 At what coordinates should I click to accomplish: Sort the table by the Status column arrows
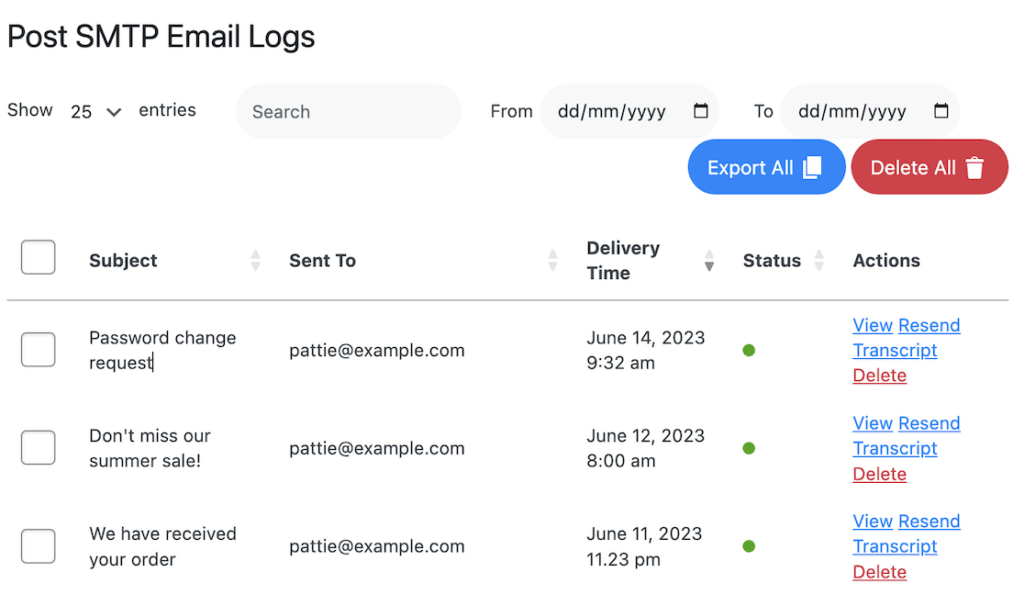point(820,260)
